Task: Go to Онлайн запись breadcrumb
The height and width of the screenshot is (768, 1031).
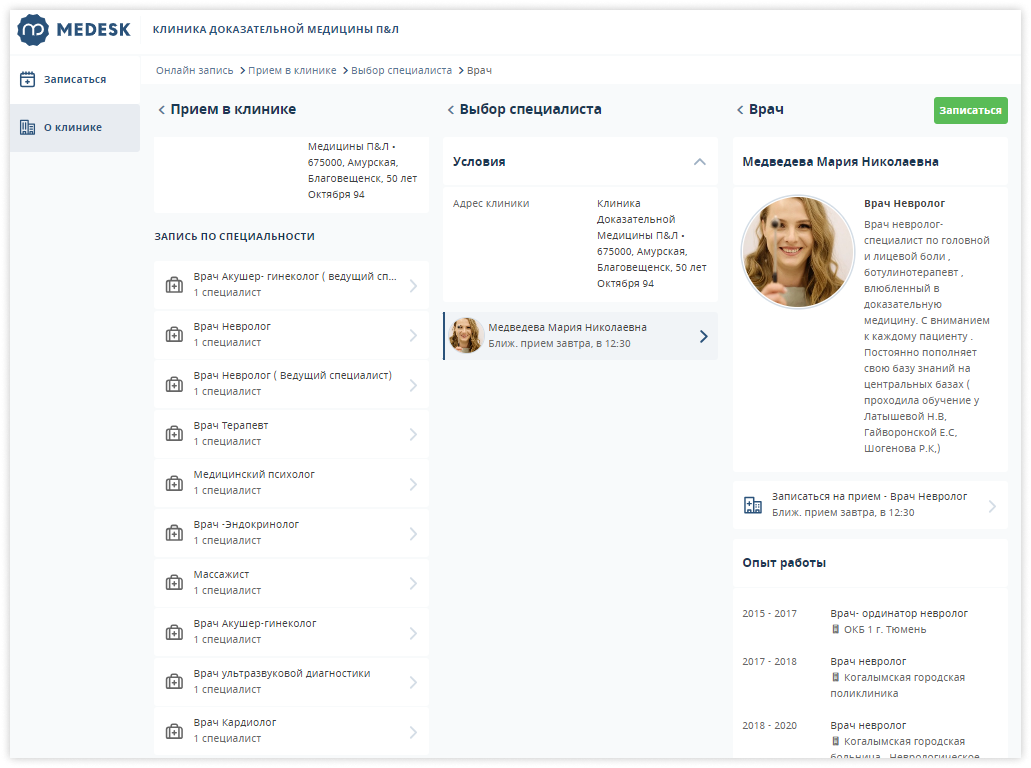Action: (195, 70)
